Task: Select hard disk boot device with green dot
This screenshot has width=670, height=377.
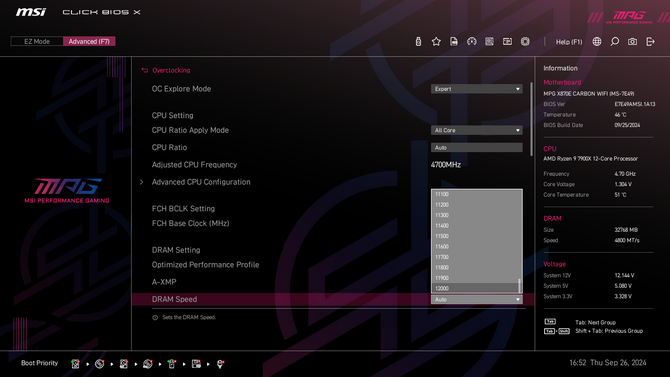Action: [x=75, y=364]
